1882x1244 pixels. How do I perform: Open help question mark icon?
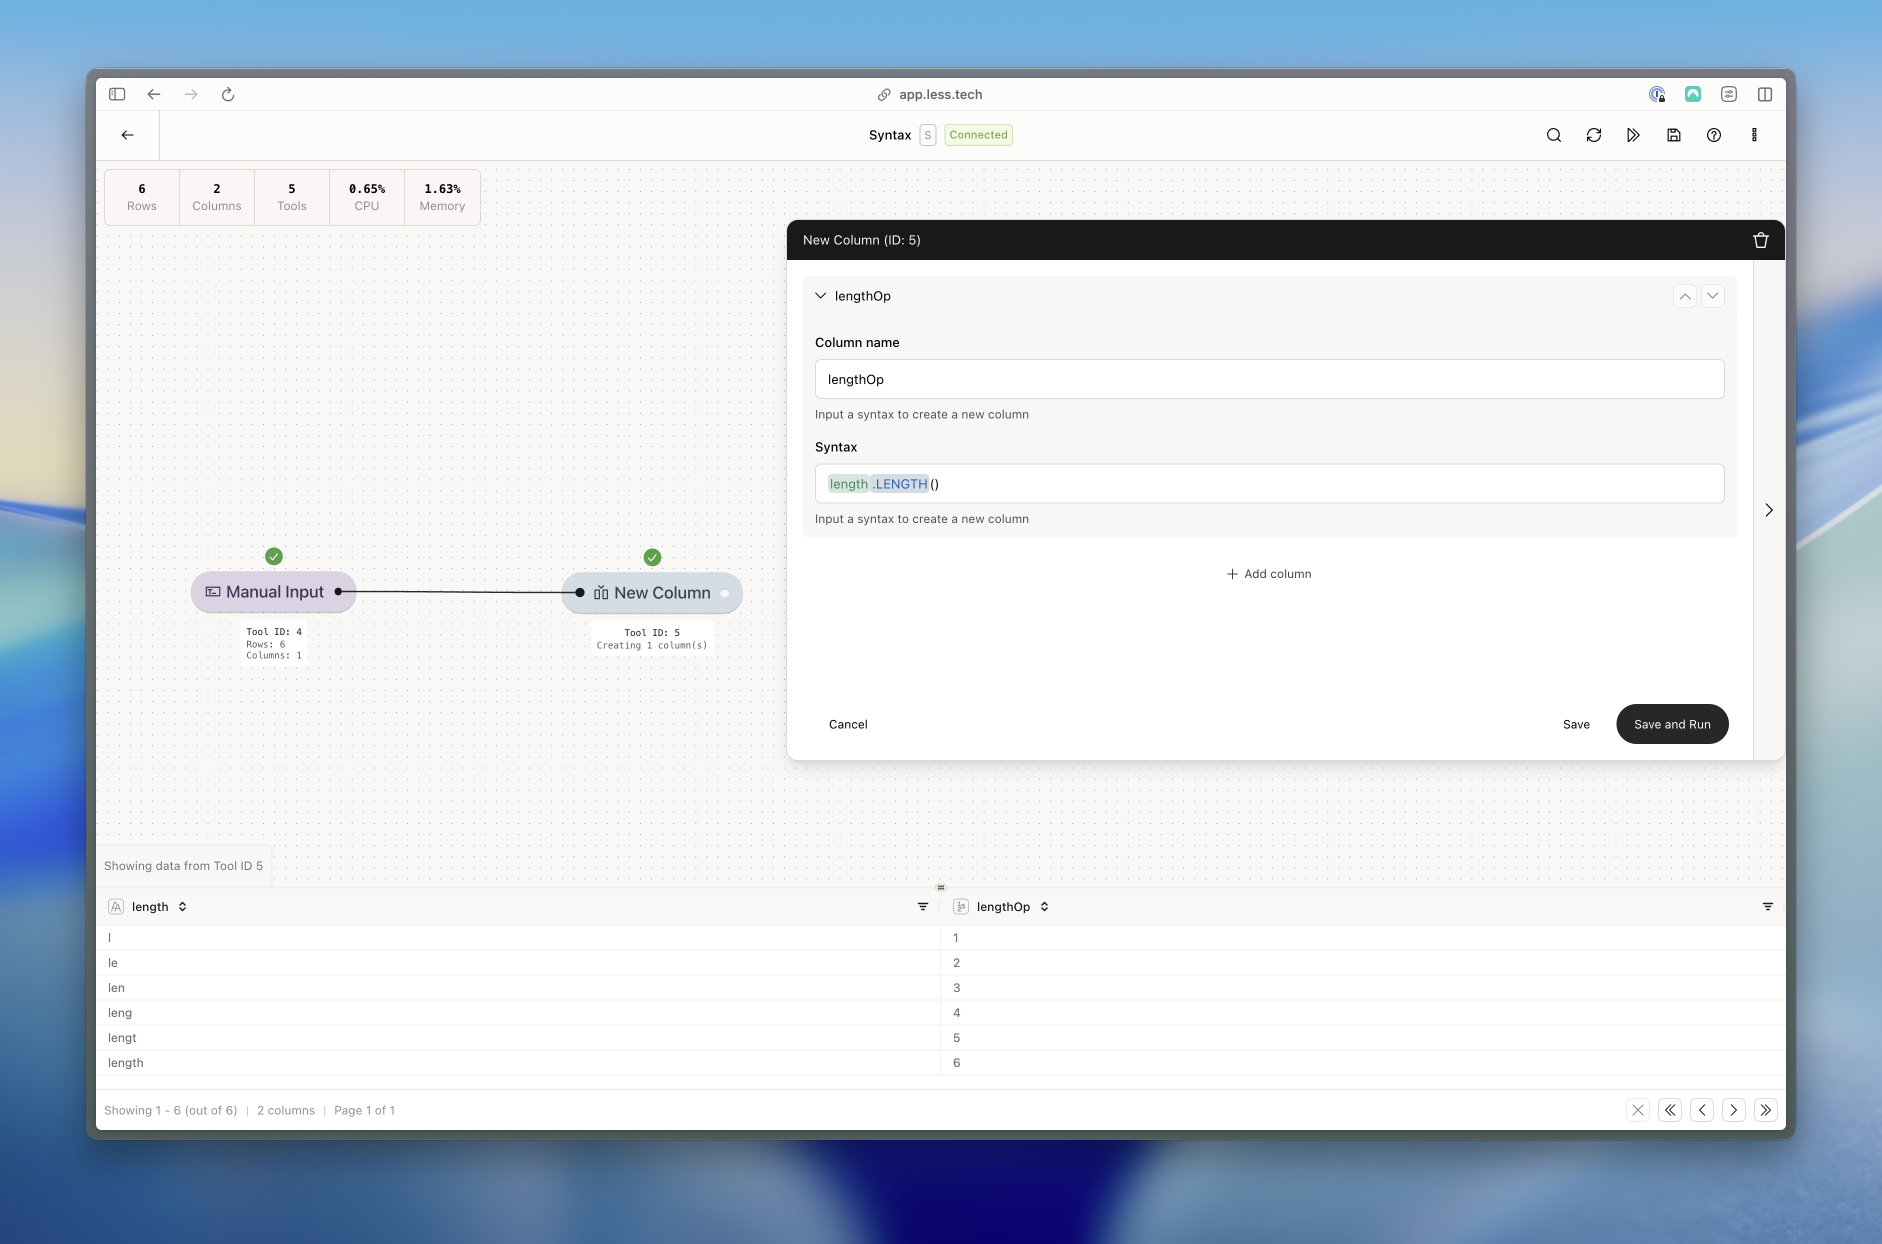[1714, 135]
